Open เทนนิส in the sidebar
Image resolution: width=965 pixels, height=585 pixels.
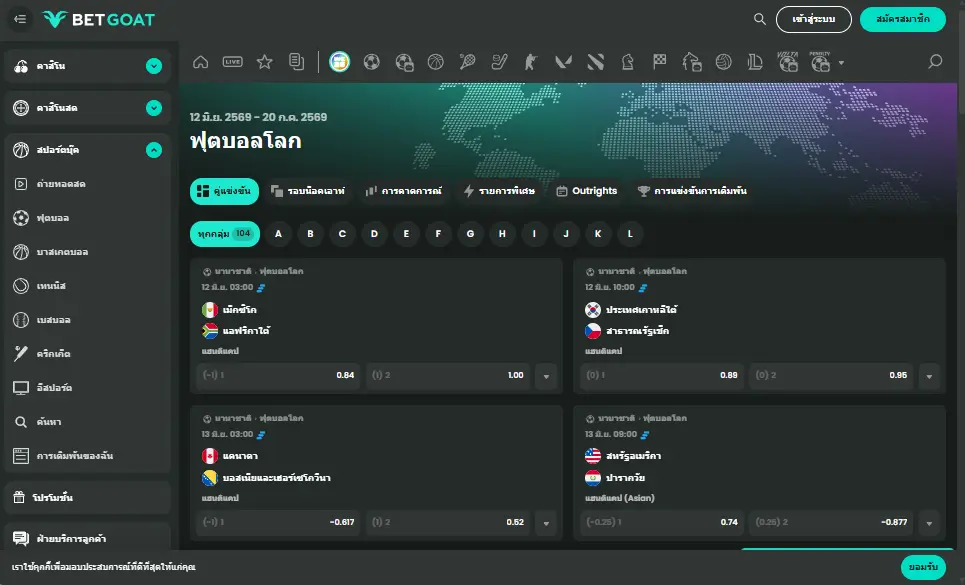pyautogui.click(x=87, y=285)
